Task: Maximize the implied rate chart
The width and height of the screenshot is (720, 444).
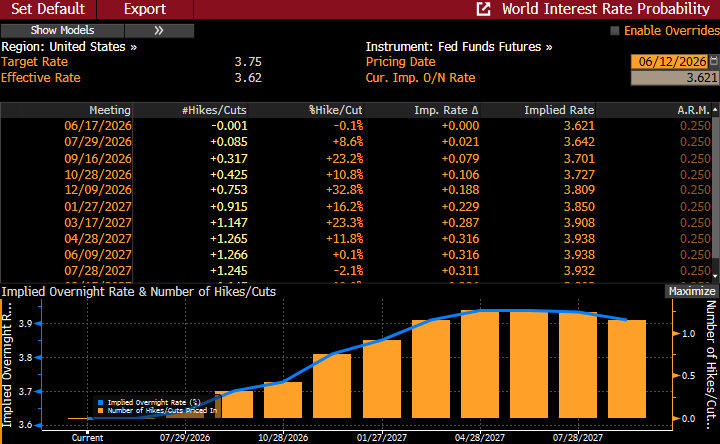Action: pos(692,291)
